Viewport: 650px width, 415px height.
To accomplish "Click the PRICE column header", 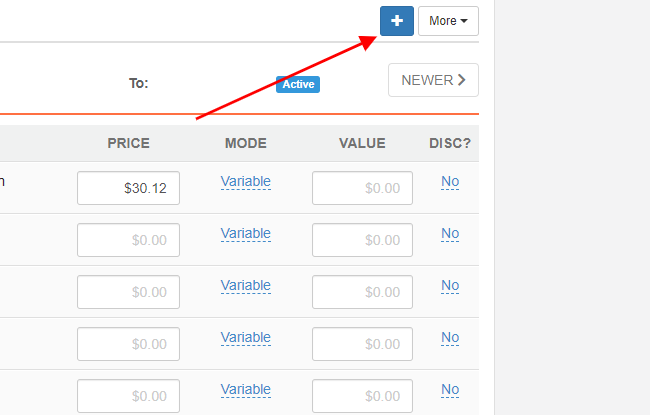I will point(129,143).
